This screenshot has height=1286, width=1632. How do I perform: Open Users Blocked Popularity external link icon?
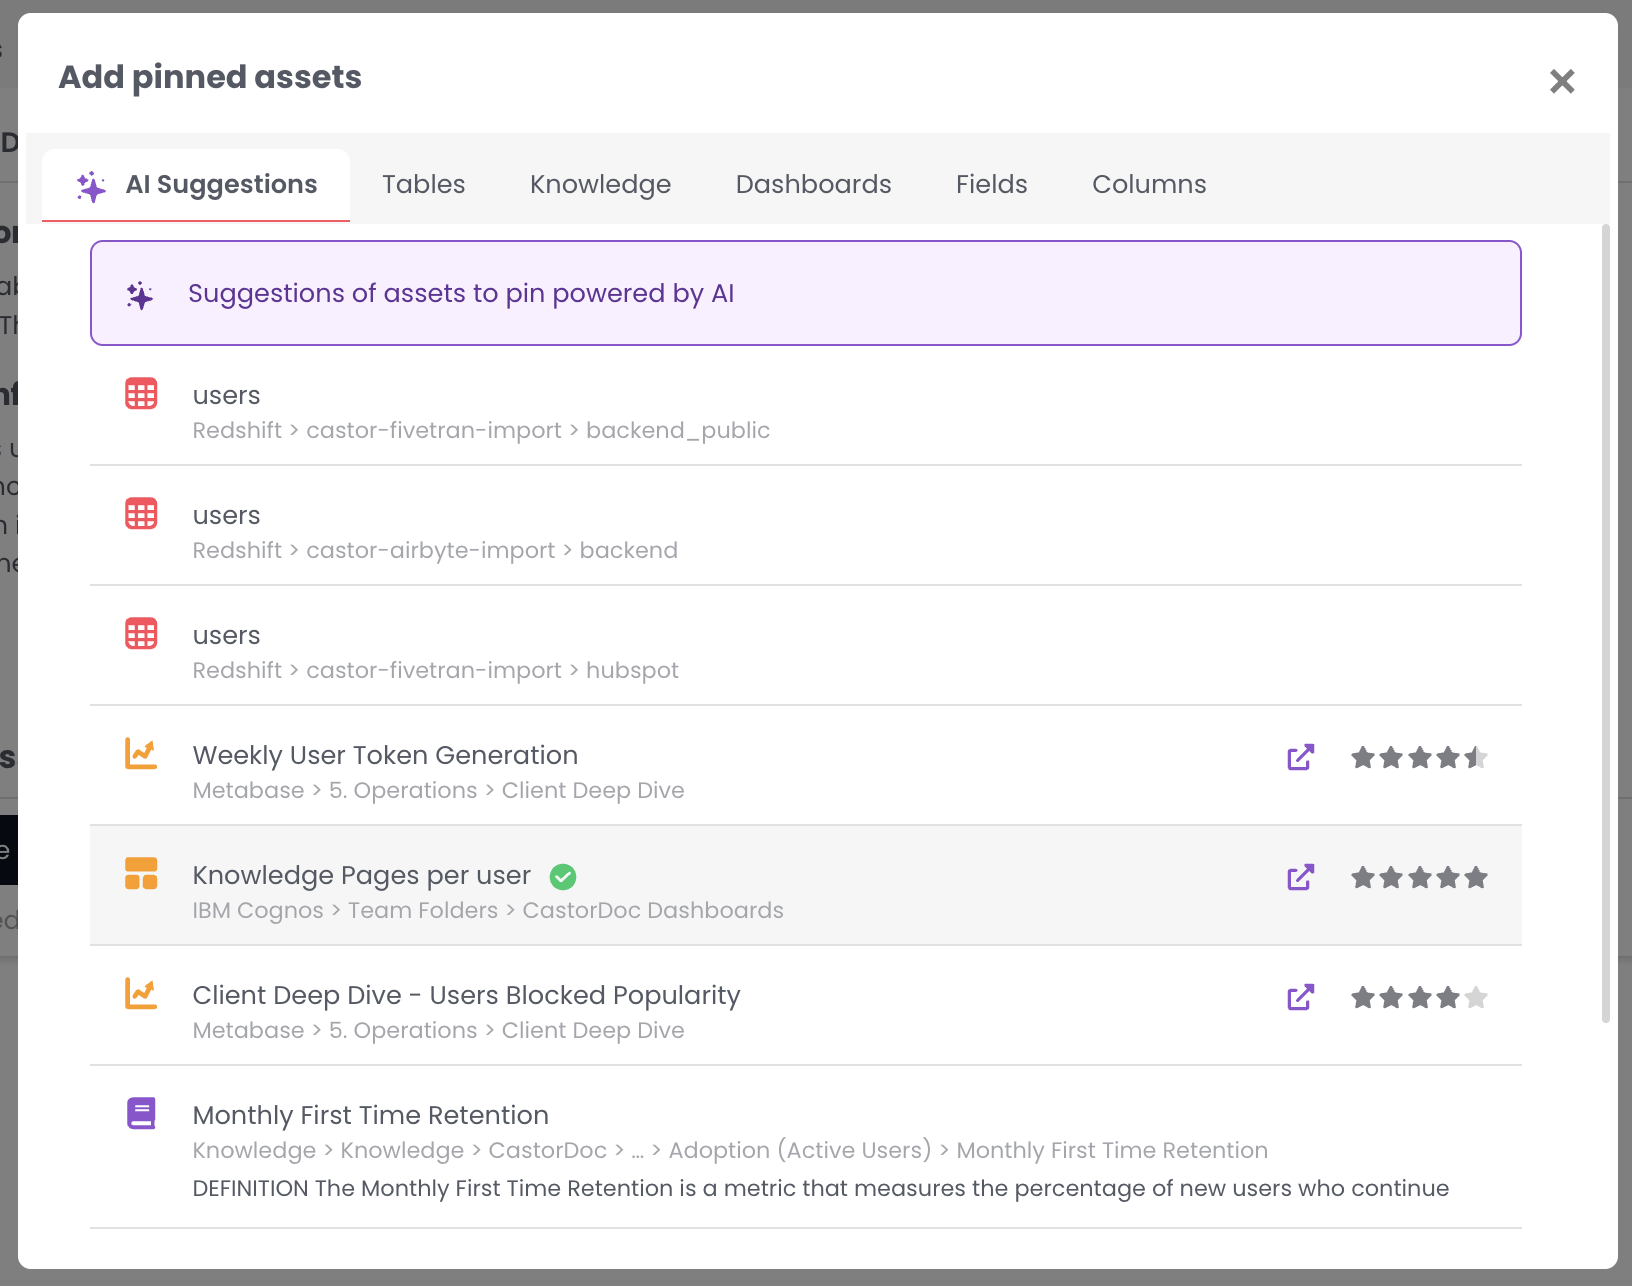pyautogui.click(x=1300, y=997)
